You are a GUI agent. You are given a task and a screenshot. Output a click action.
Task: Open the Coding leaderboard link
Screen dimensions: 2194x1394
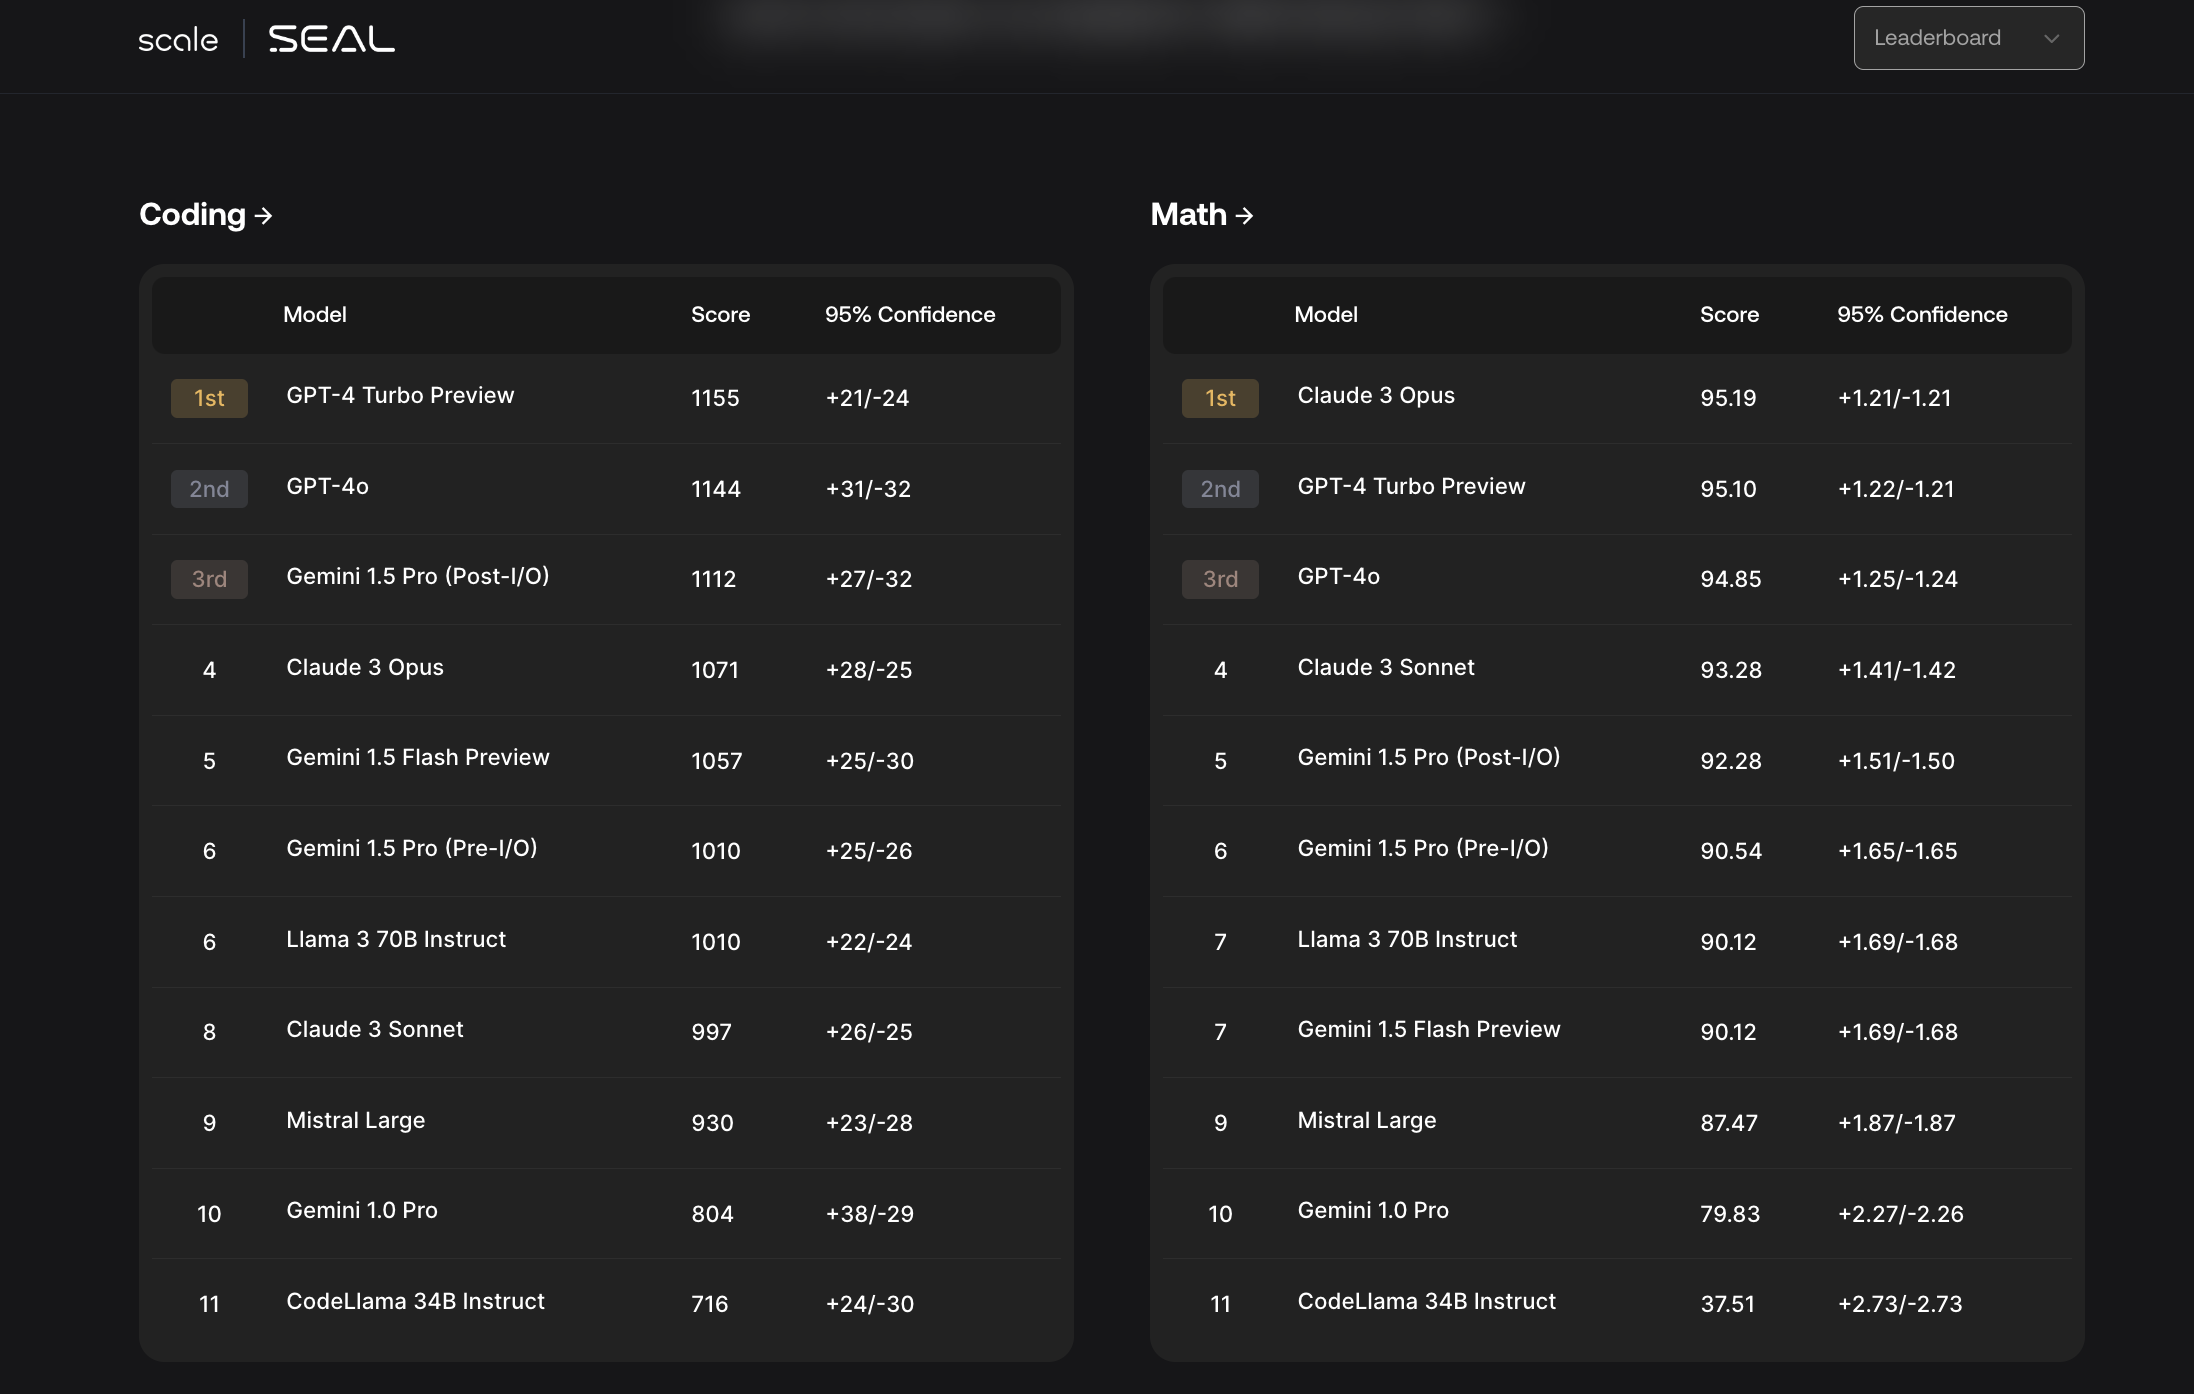193,214
